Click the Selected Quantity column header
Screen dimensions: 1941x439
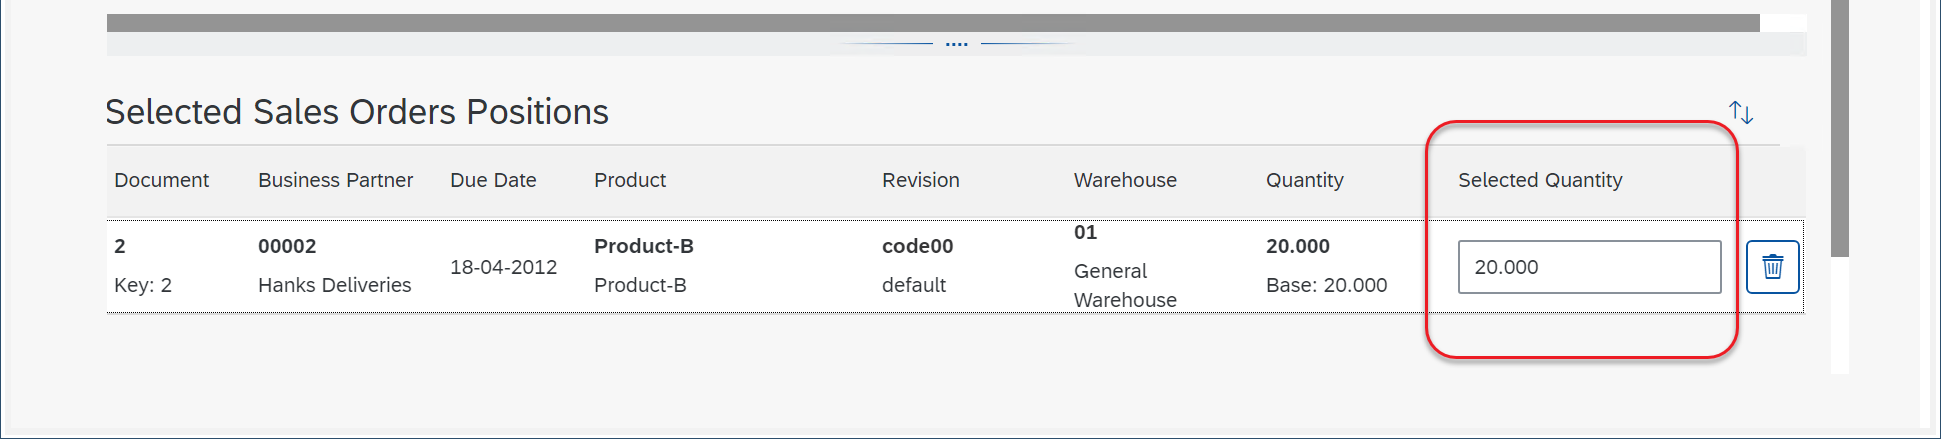point(1540,180)
